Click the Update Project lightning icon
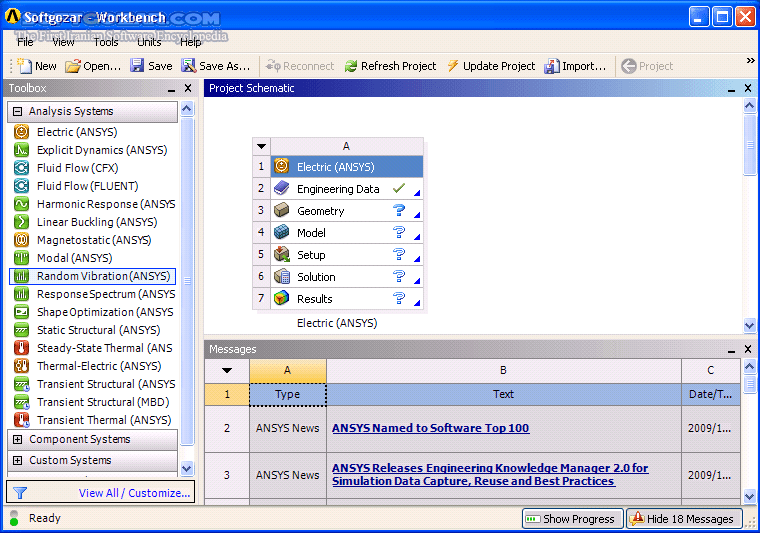This screenshot has height=533, width=760. pyautogui.click(x=453, y=66)
